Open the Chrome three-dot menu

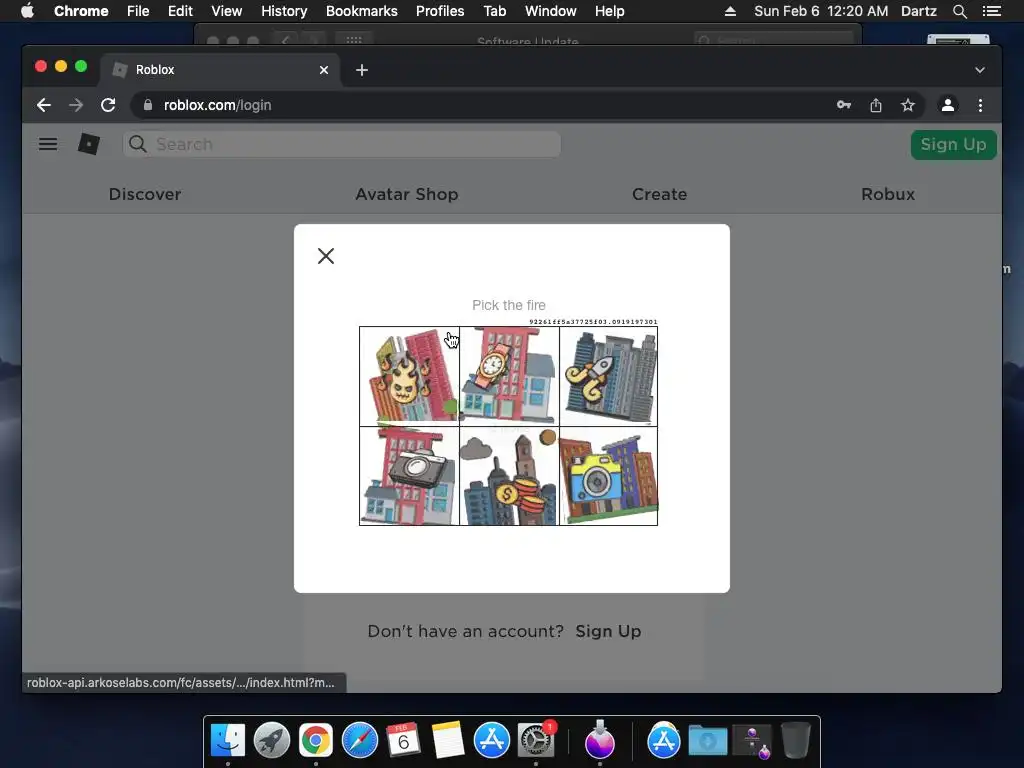coord(980,105)
